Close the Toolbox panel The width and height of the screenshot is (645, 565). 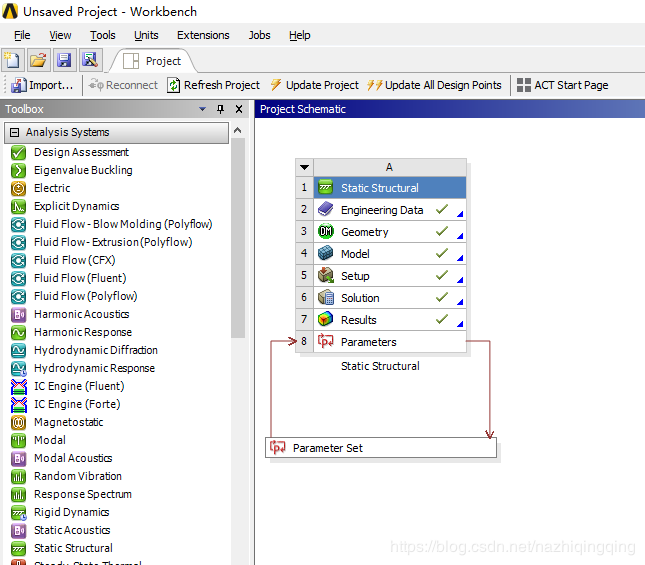coord(239,109)
